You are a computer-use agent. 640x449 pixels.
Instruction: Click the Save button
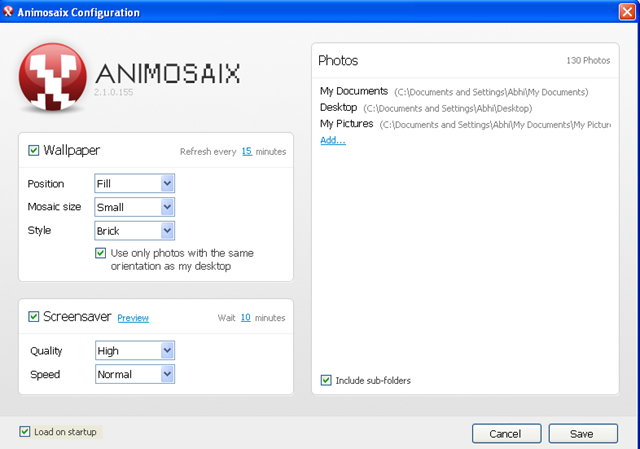(x=583, y=433)
